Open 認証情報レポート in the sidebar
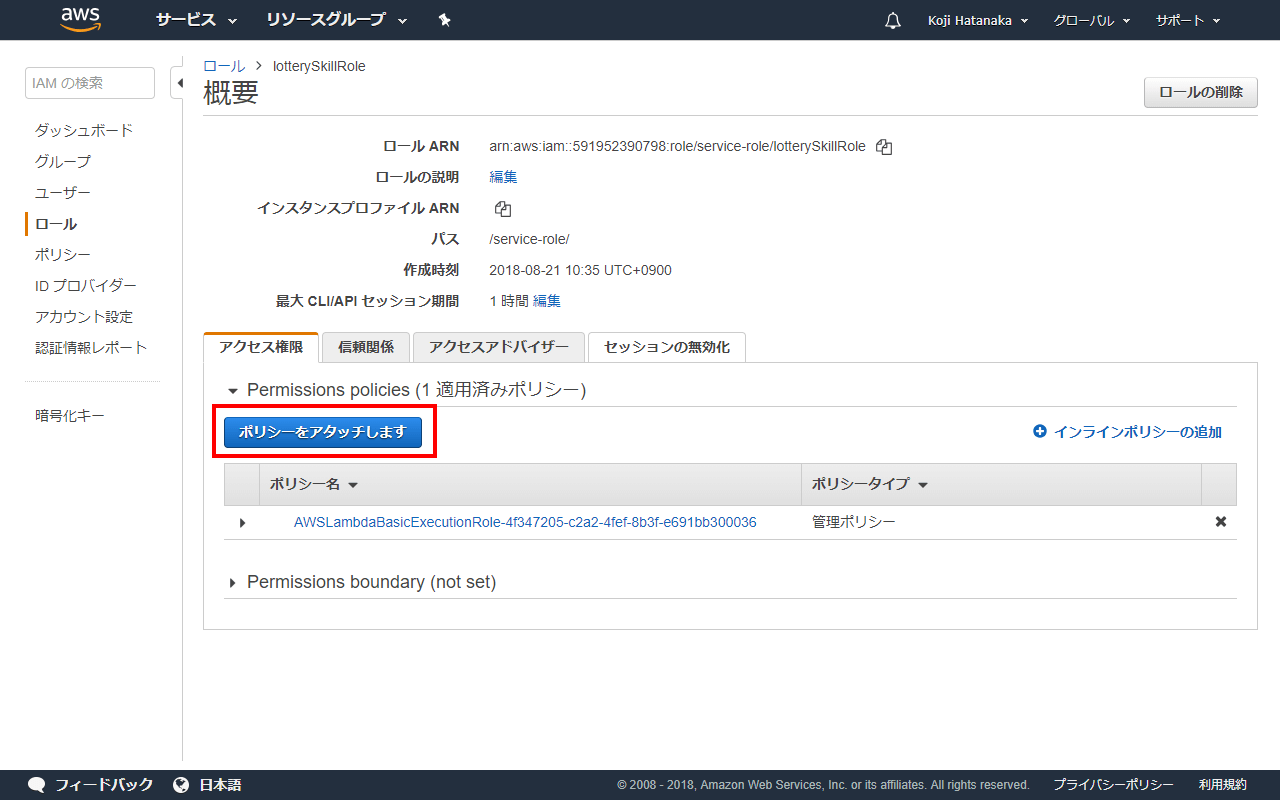 [91, 348]
